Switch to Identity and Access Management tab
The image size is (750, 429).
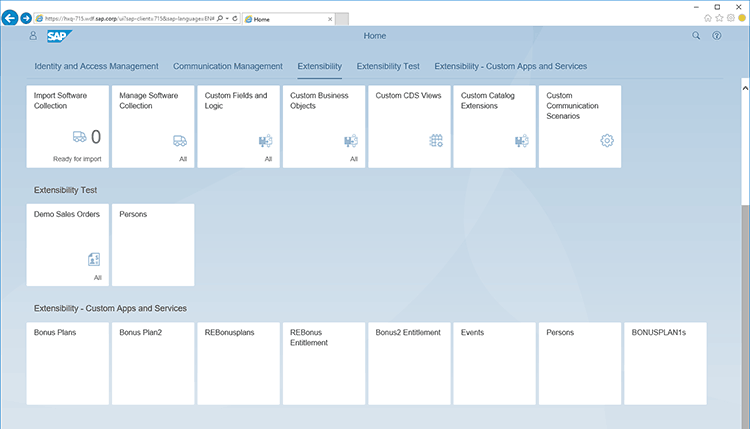tap(96, 66)
